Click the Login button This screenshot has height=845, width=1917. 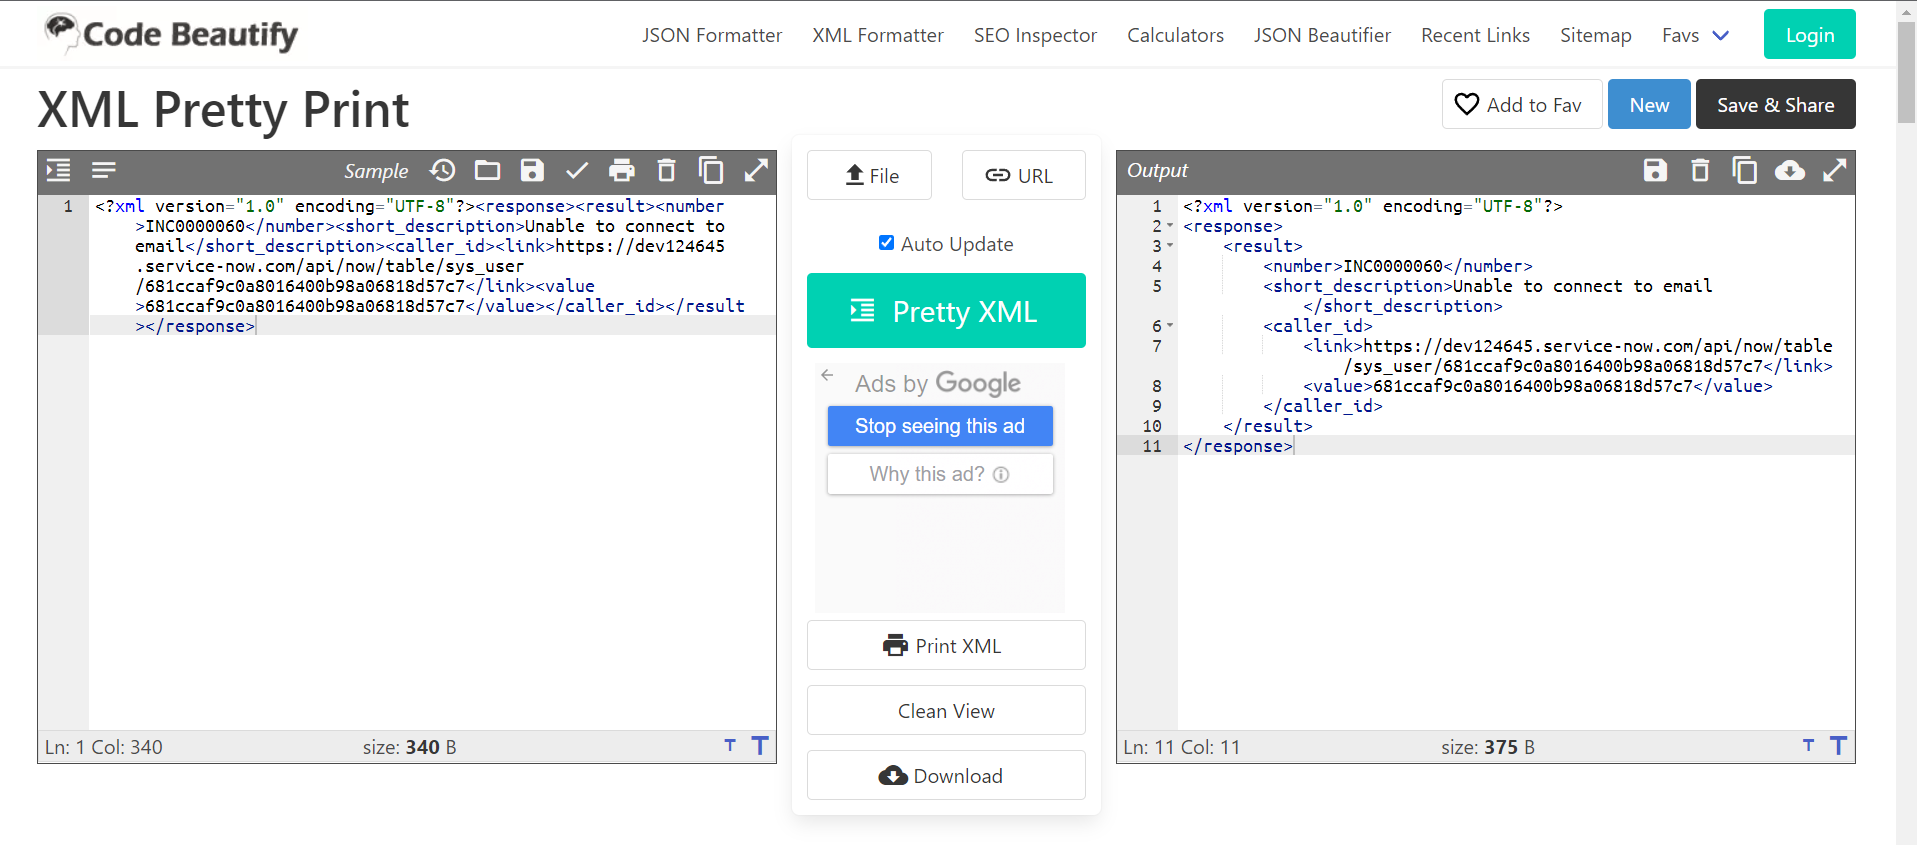click(x=1809, y=34)
